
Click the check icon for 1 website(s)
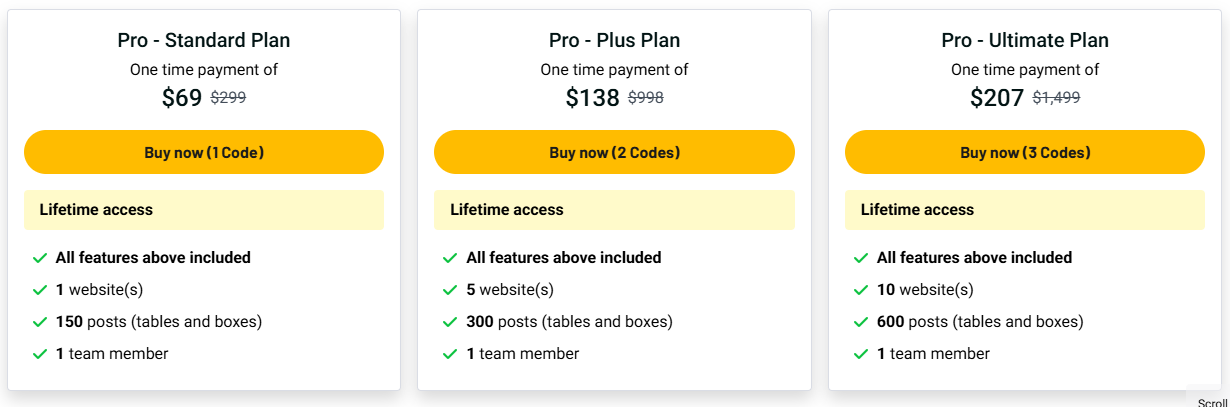click(40, 290)
